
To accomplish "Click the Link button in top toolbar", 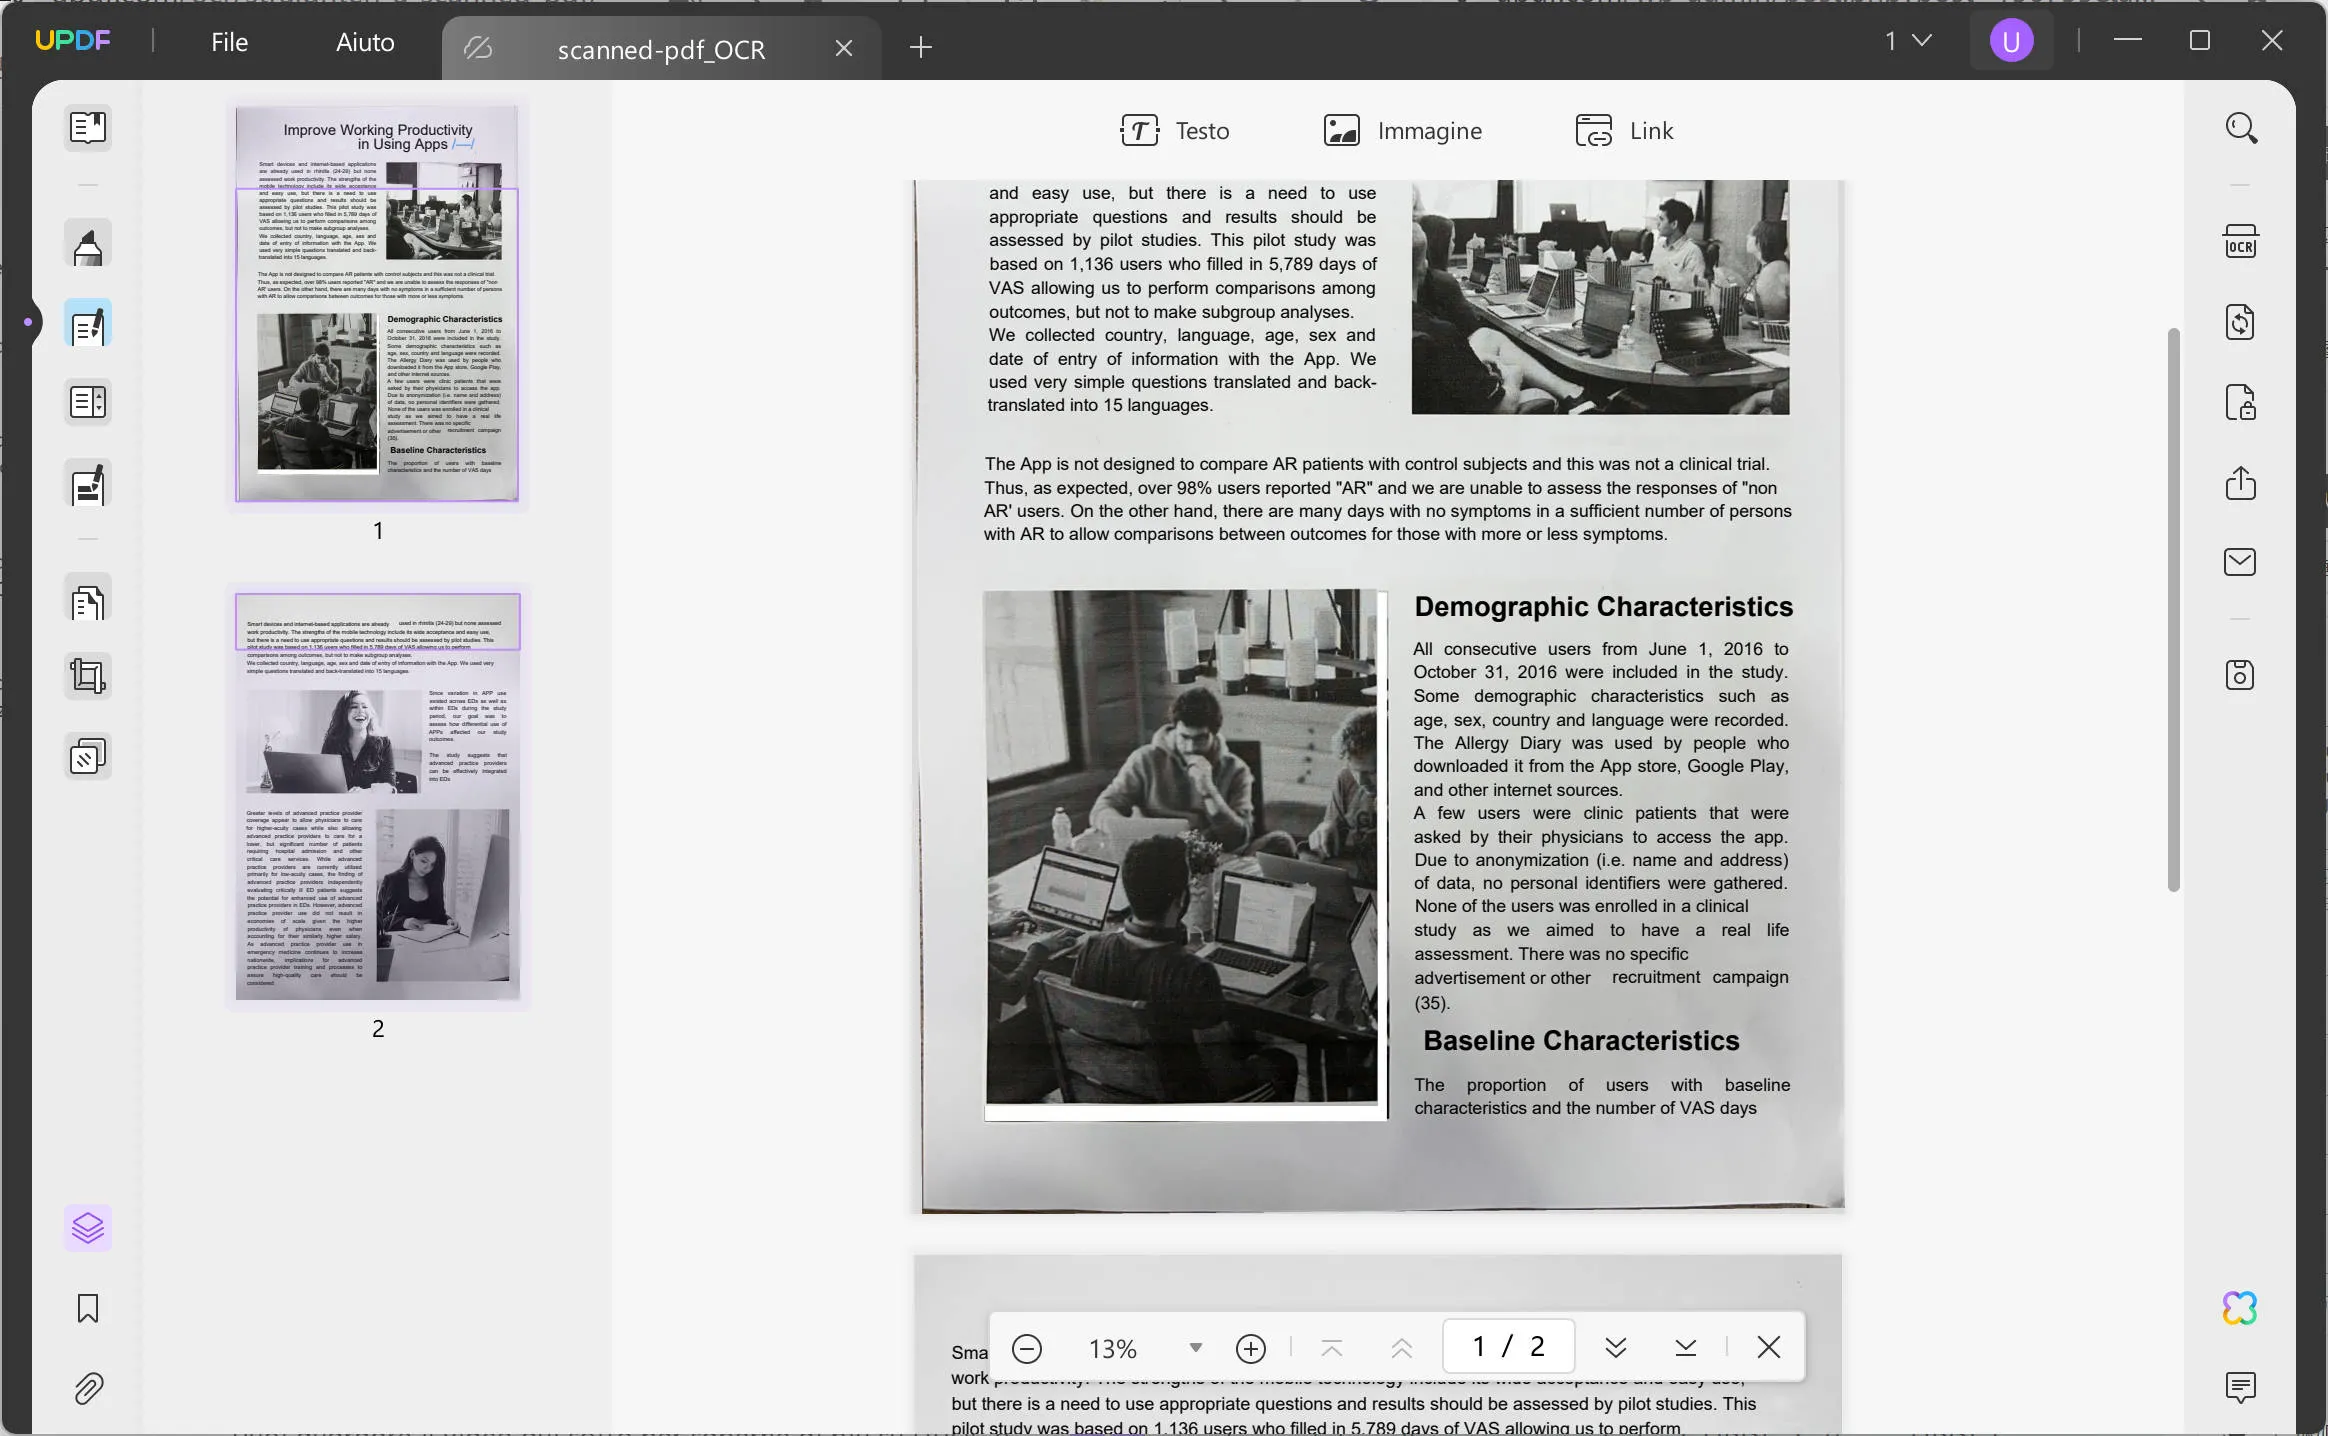I will point(1625,130).
